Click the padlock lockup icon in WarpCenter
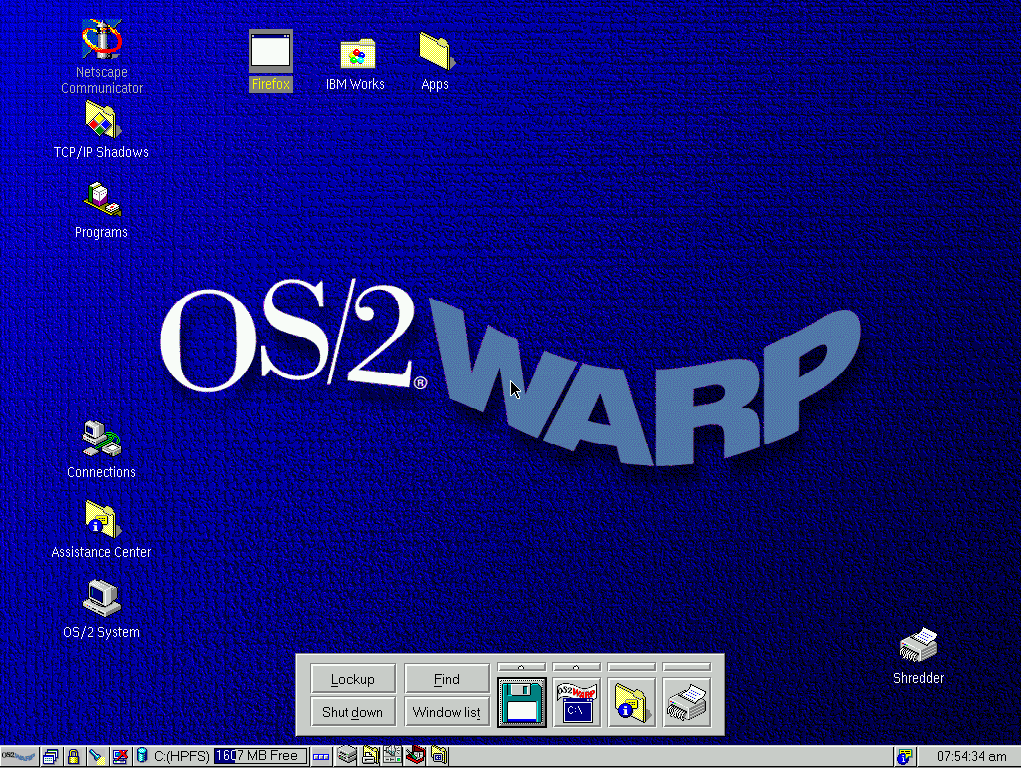This screenshot has width=1021, height=768. 74,756
